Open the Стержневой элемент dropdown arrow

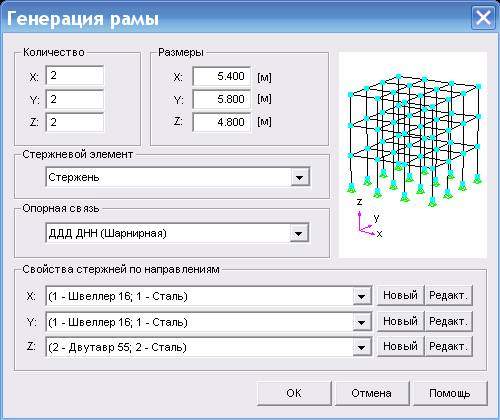(300, 177)
